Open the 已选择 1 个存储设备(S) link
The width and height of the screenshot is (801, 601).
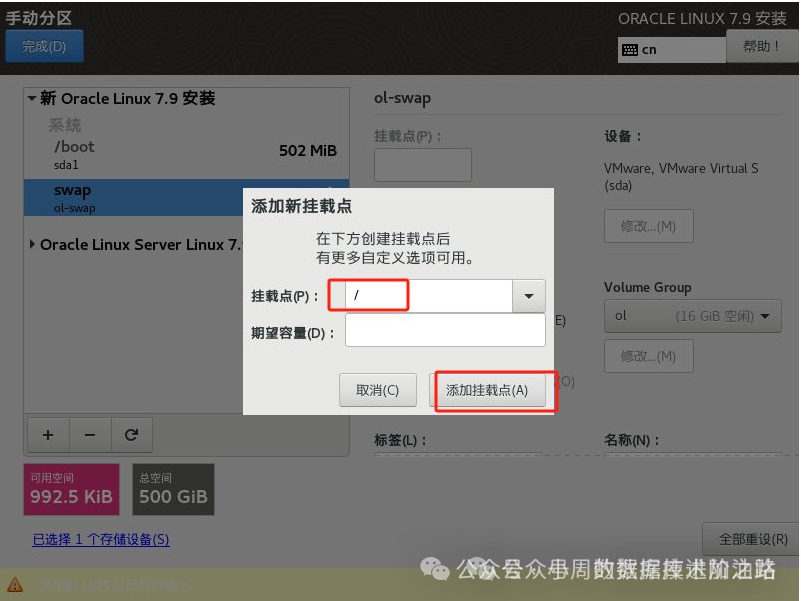tap(101, 539)
